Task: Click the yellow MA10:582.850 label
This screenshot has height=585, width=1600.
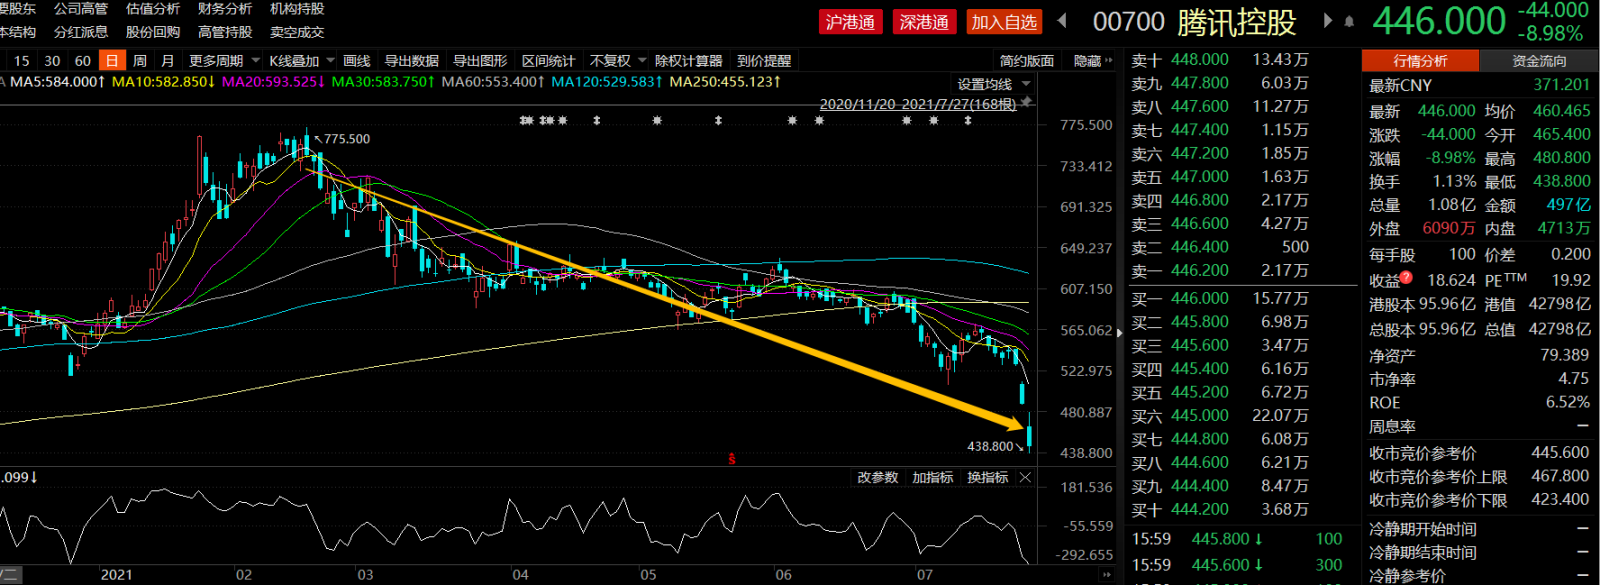Action: [x=163, y=82]
